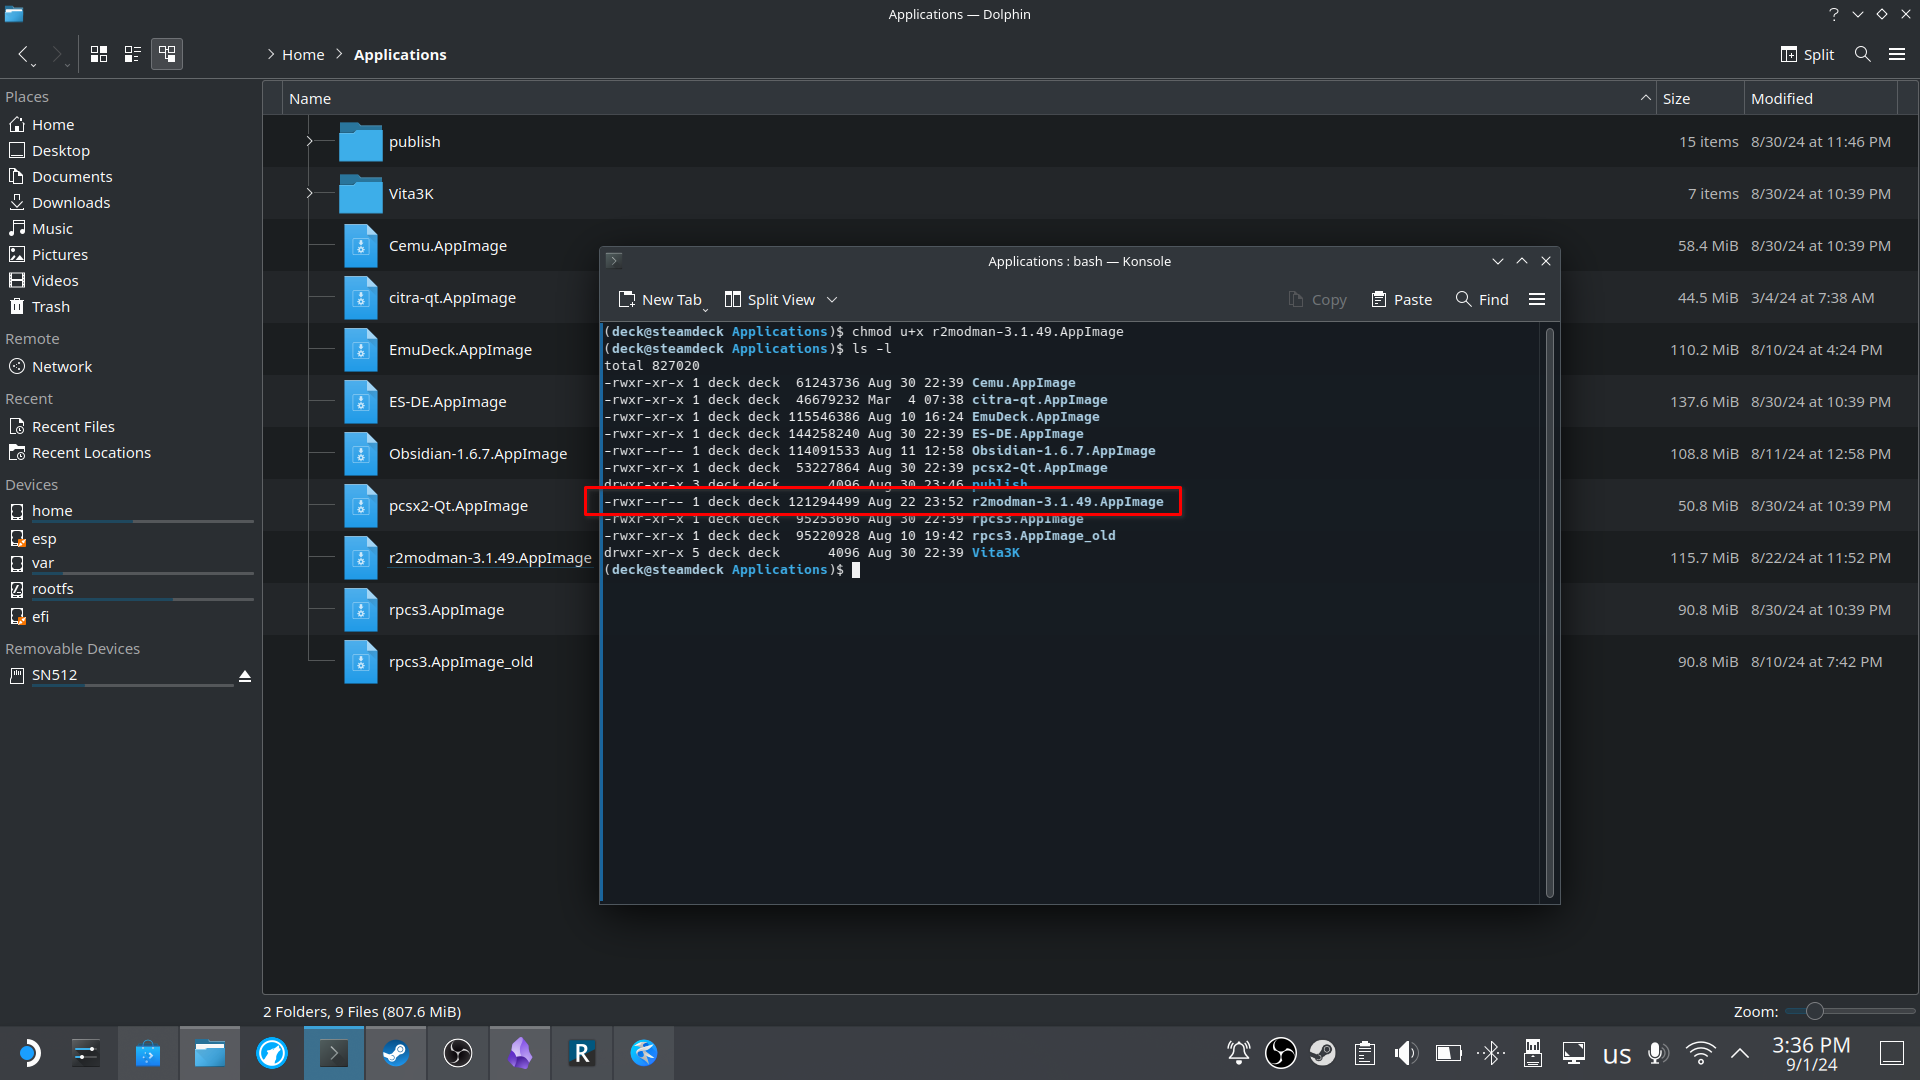Go back in Dolphin navigation

coord(23,54)
